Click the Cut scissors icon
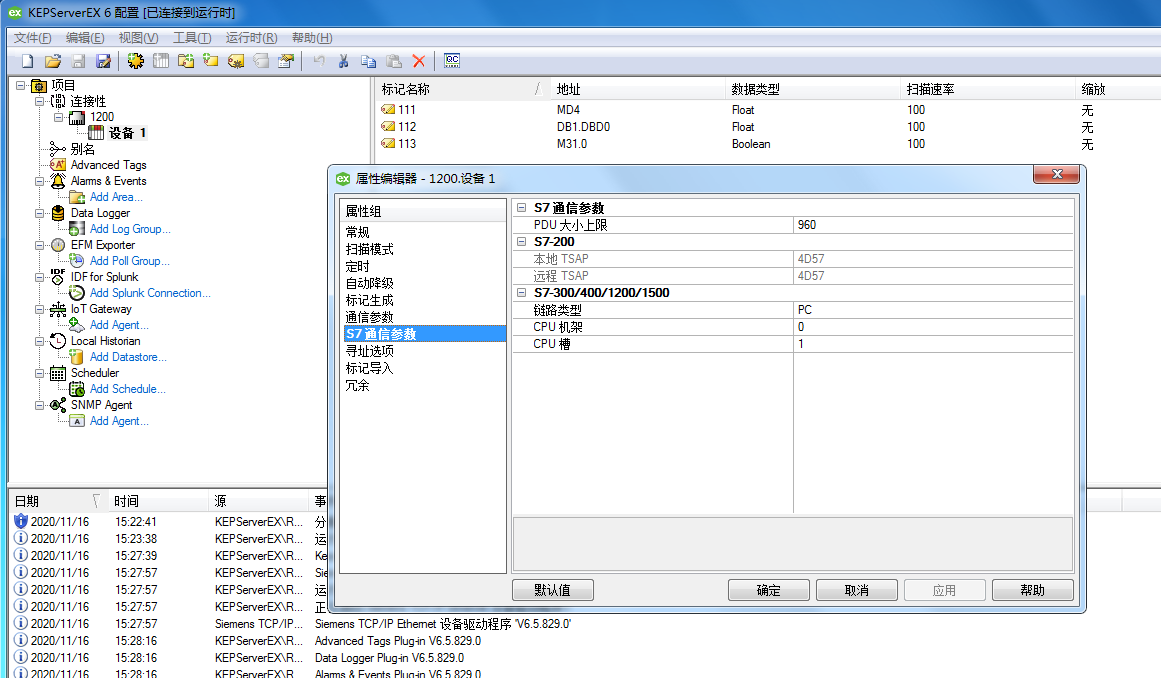Screen dimensions: 1161x678 343,61
